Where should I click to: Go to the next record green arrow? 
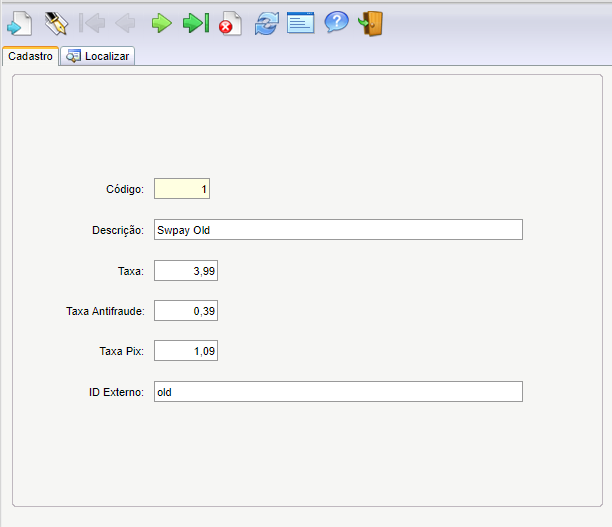[x=162, y=23]
